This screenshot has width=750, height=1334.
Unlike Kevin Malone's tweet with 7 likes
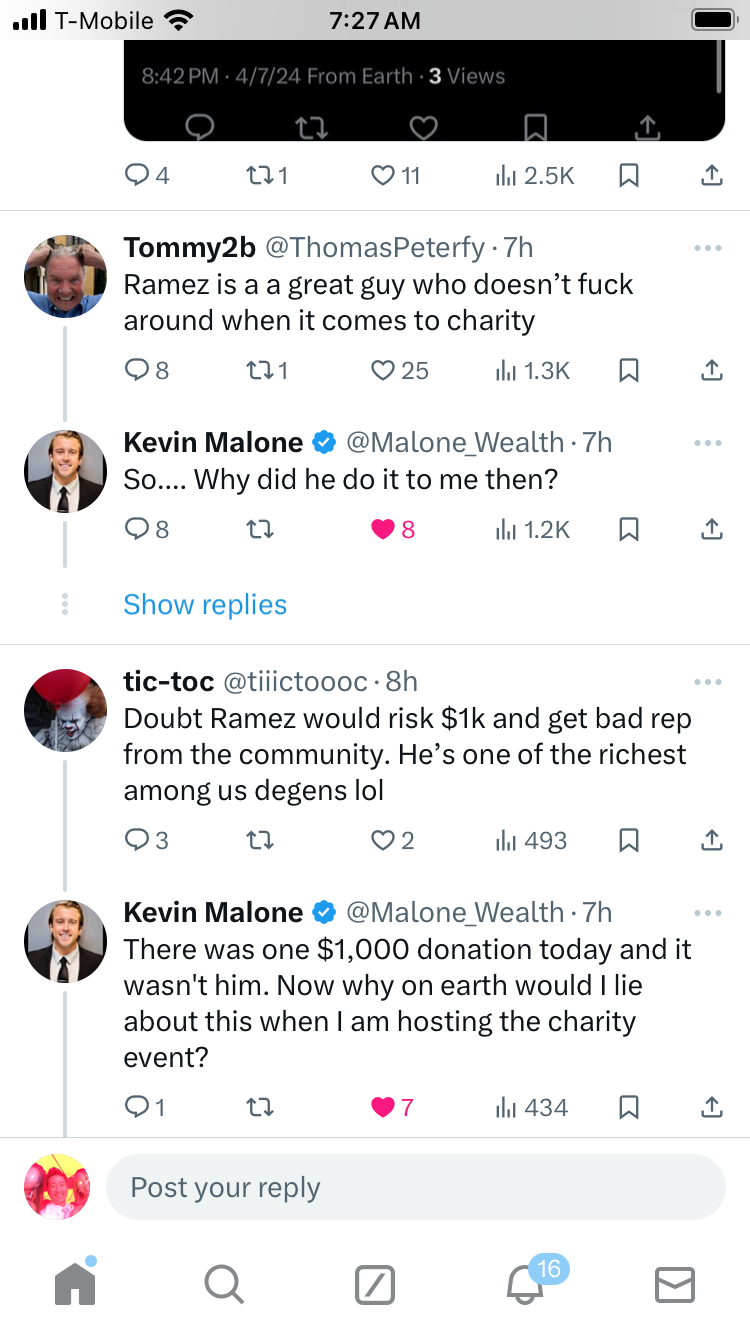[384, 1108]
